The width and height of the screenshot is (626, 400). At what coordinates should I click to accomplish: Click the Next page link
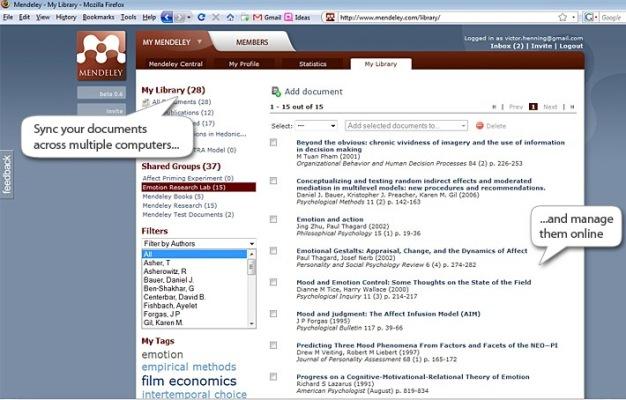coord(550,107)
